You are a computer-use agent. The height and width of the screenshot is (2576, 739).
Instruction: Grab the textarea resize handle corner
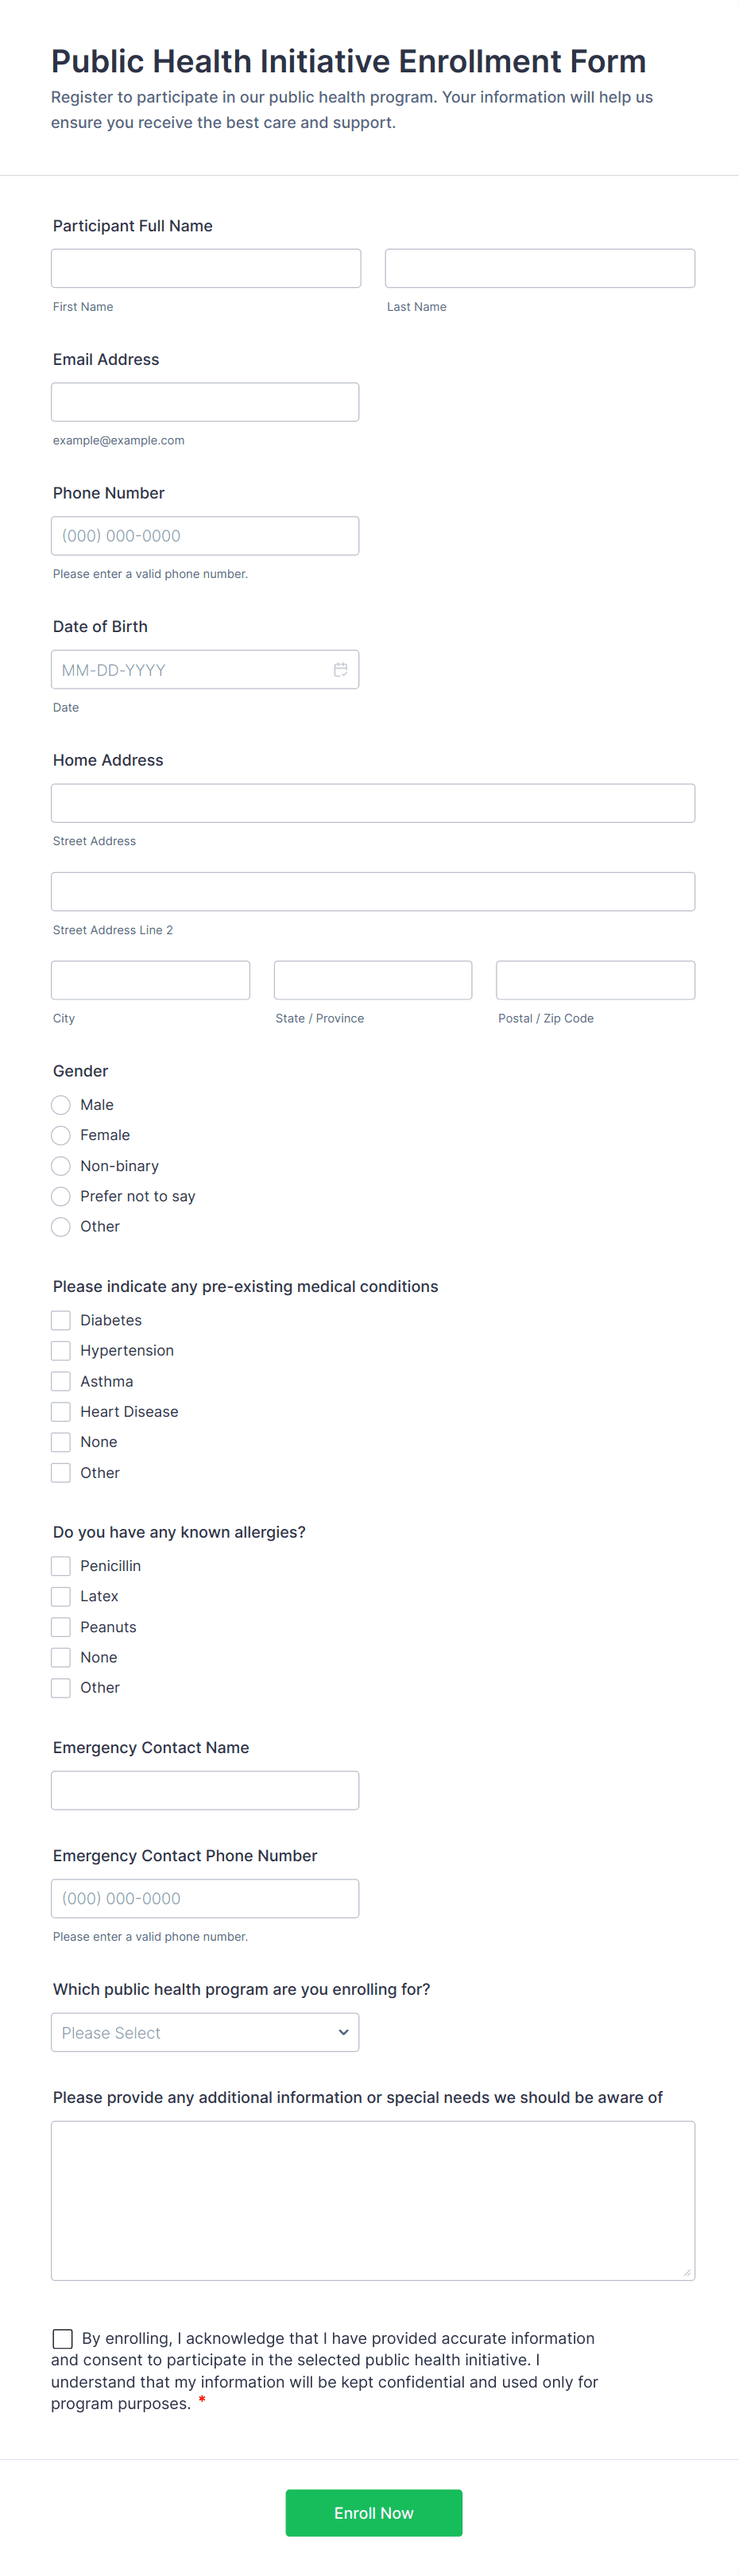[x=687, y=2272]
